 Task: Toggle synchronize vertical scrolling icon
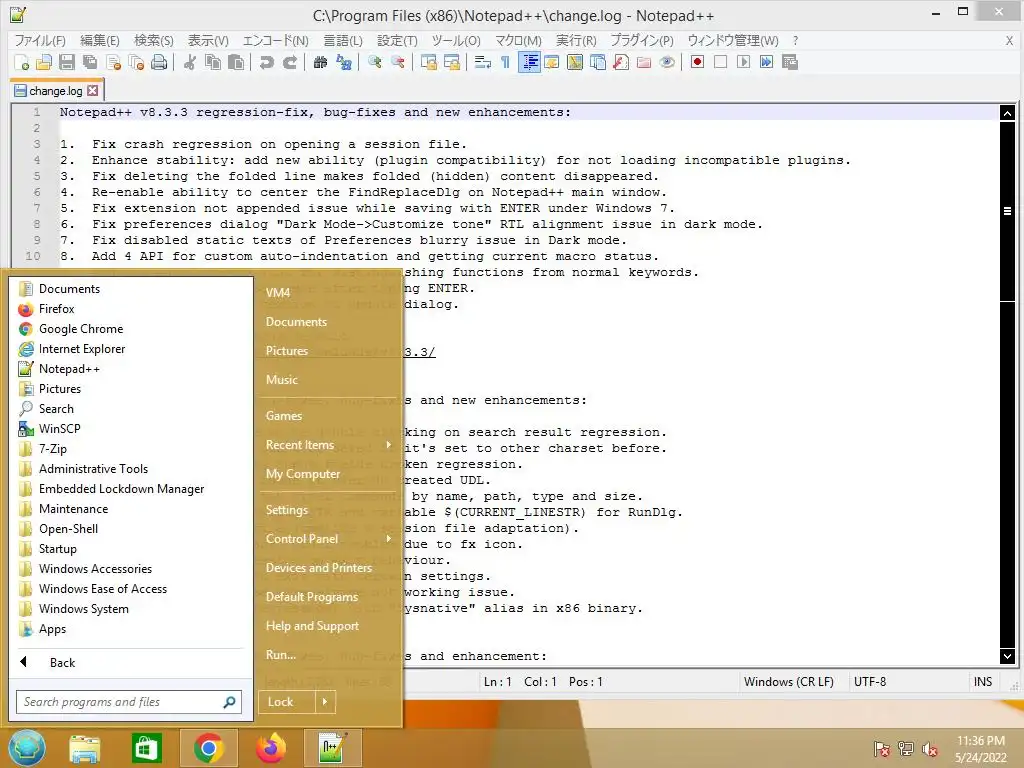coord(428,63)
